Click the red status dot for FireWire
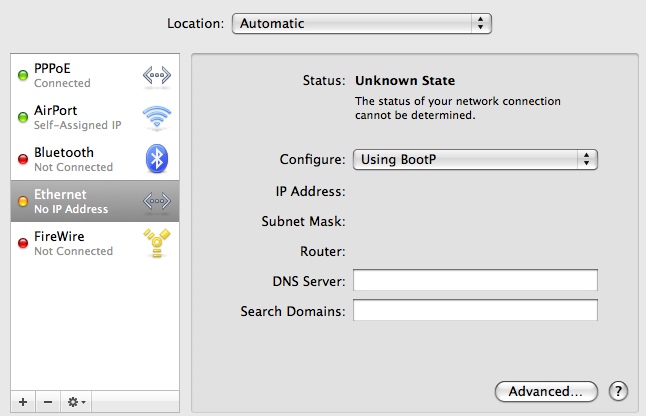 pos(23,243)
